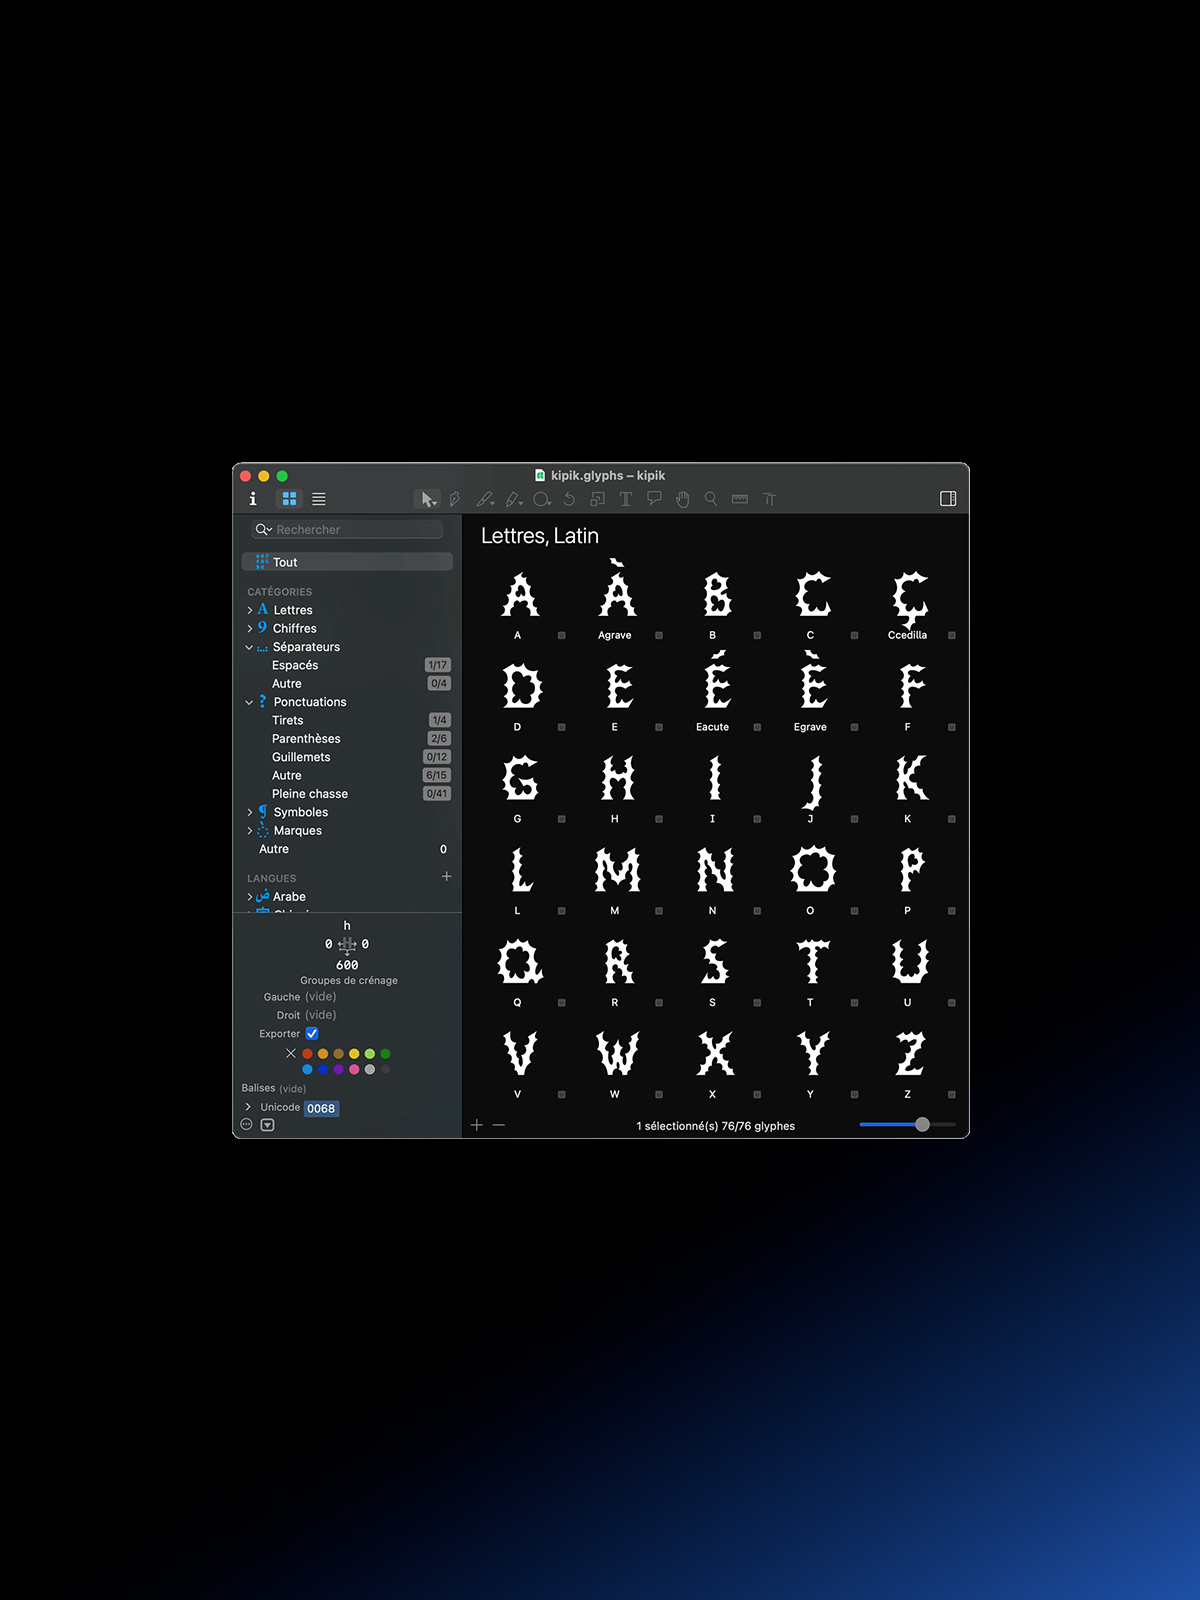
Task: Toggle the small checkbox beside glyph A
Action: click(x=562, y=636)
